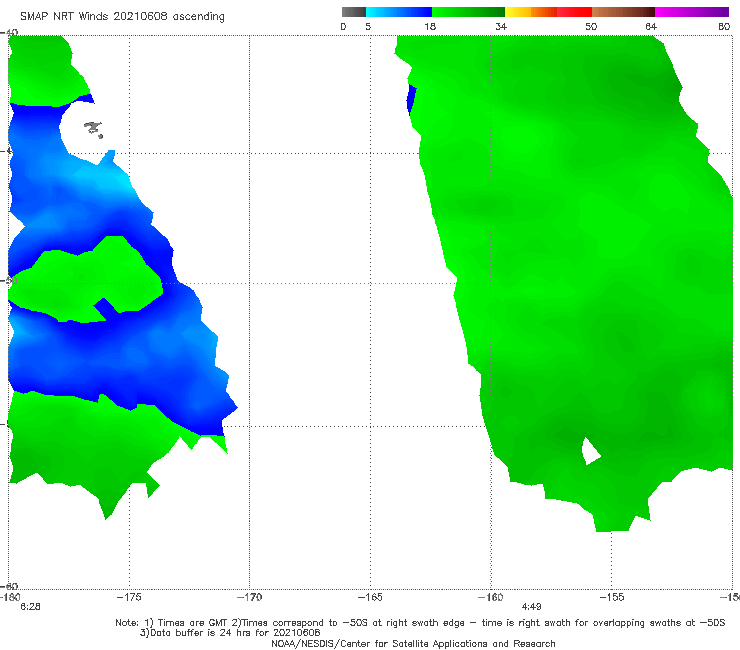Click the color bar label '64'

[x=651, y=26]
